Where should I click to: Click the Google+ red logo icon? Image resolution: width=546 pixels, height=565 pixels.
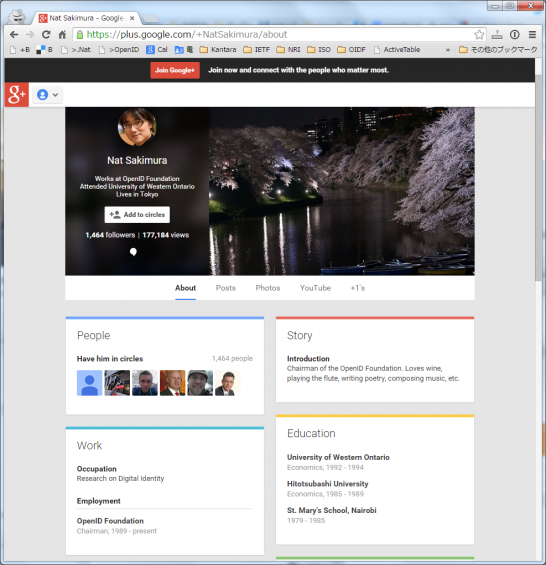(x=17, y=94)
